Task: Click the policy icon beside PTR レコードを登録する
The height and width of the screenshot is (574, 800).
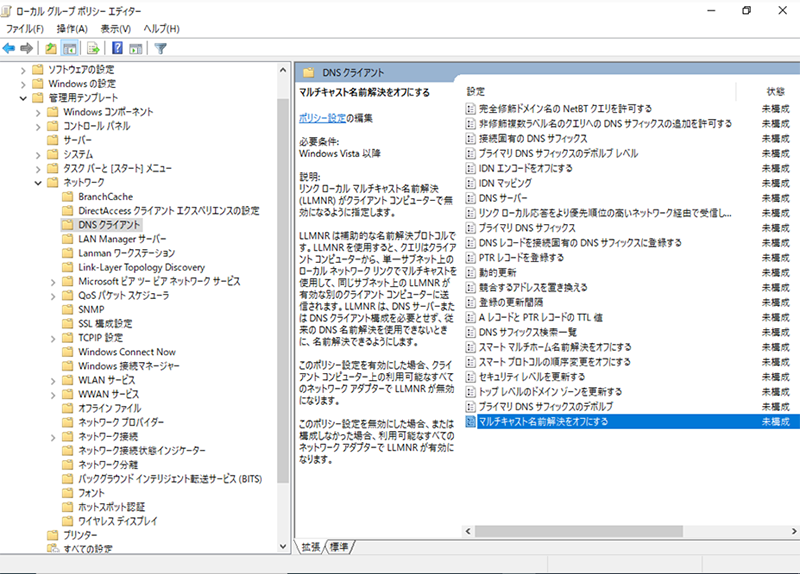Action: click(471, 258)
